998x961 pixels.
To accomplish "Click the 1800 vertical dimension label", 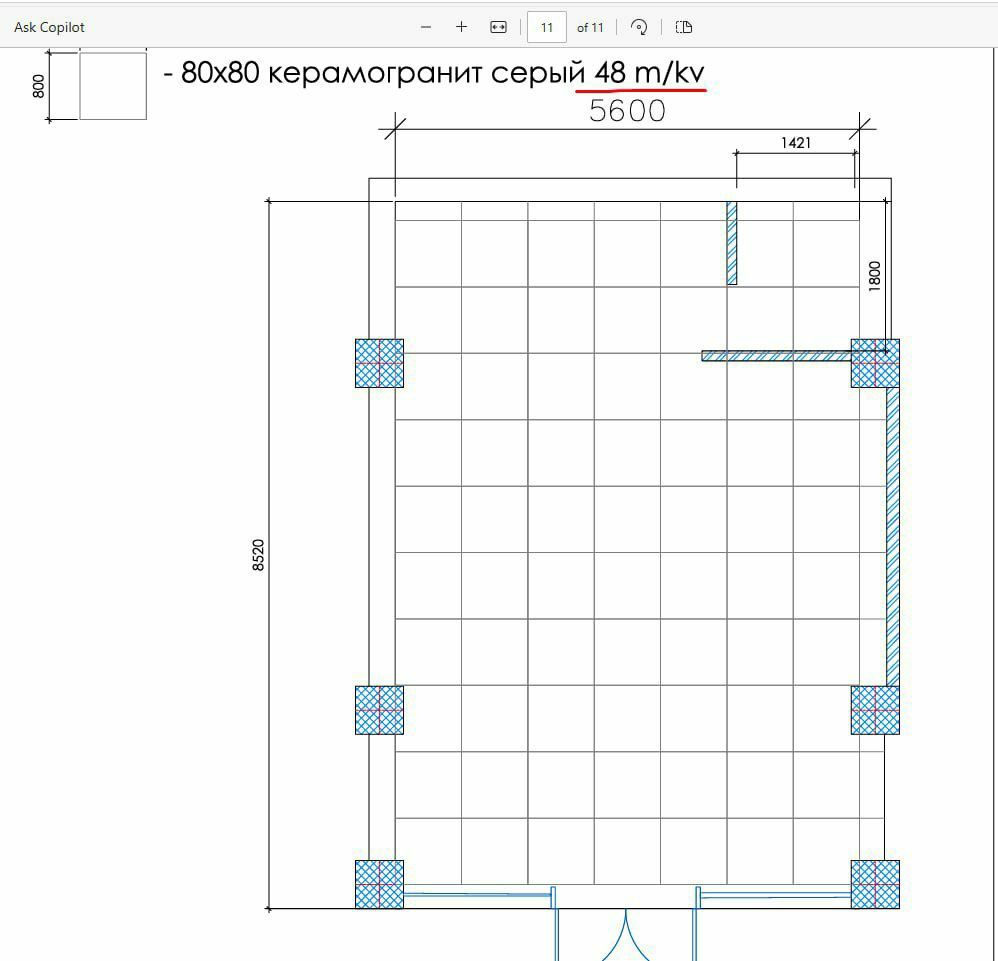I will pyautogui.click(x=875, y=276).
